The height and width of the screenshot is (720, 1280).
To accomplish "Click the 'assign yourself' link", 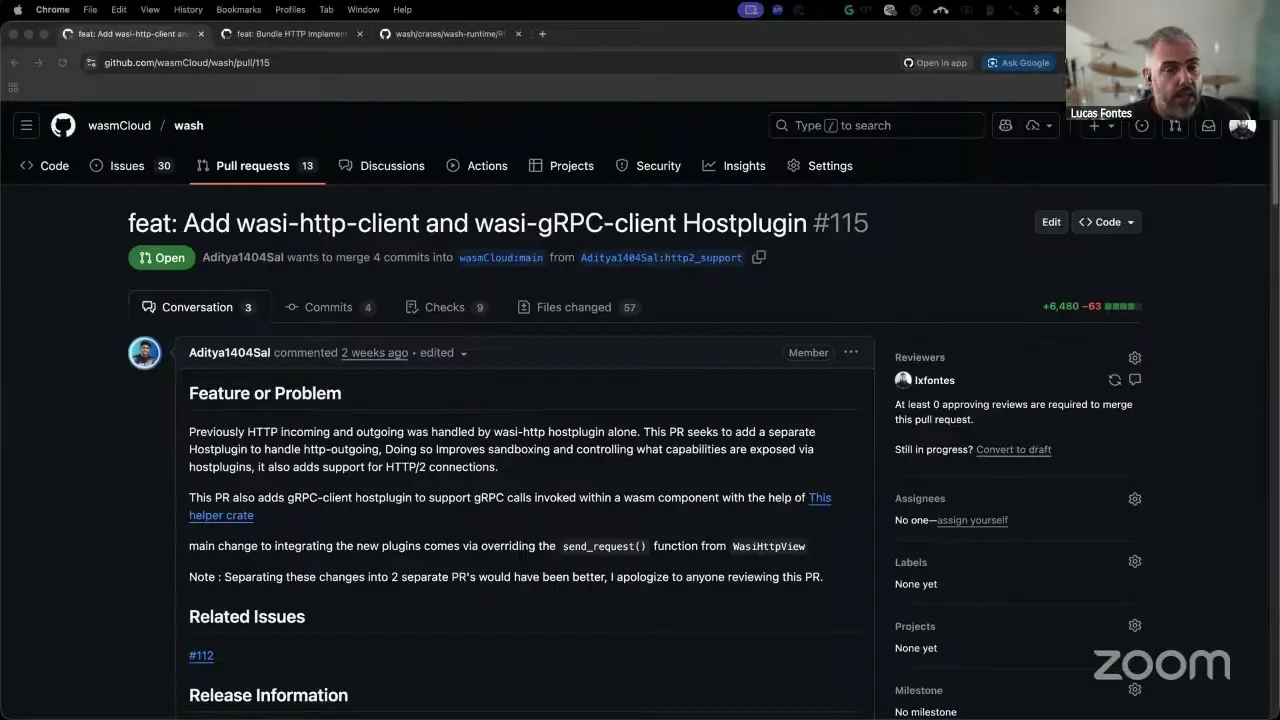I will point(972,520).
